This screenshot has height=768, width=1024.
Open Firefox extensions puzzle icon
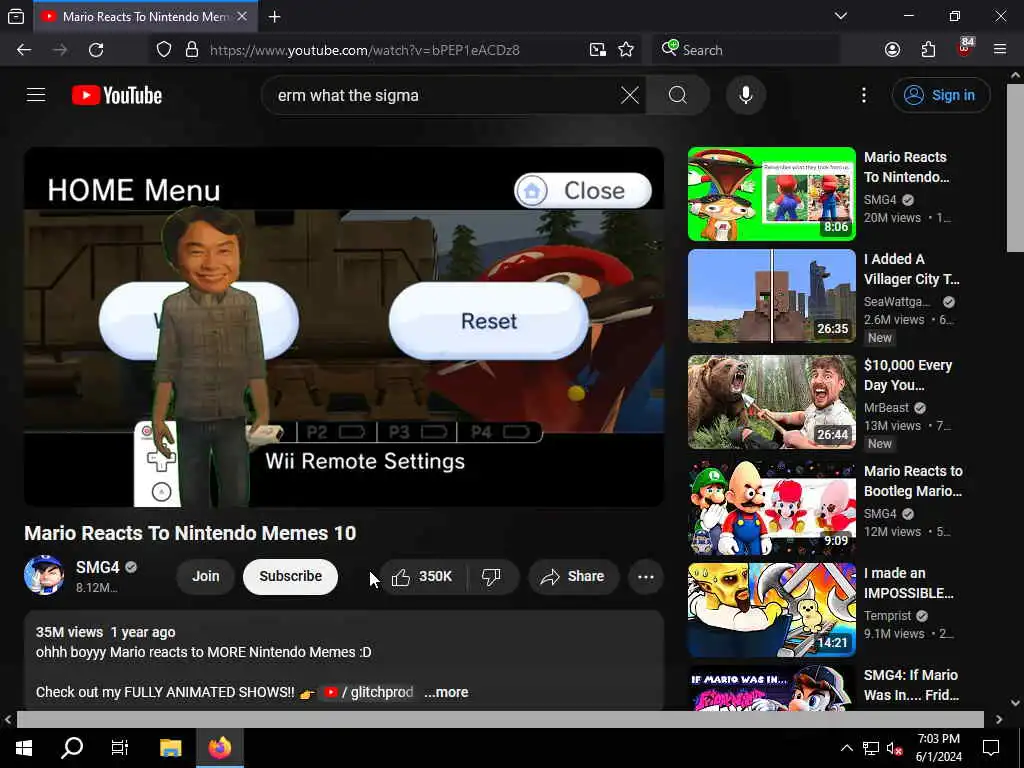(x=928, y=50)
